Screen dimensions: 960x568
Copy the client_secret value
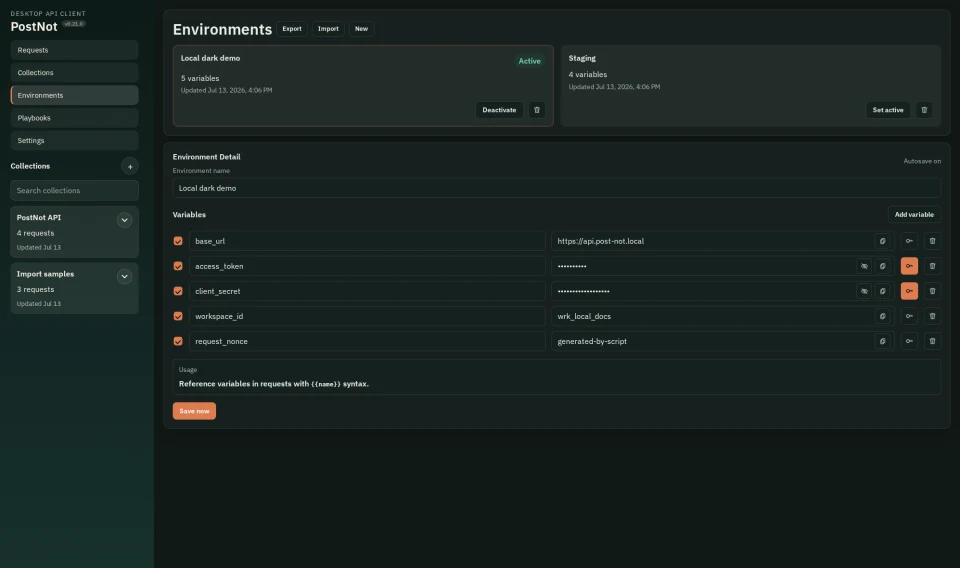pos(882,291)
